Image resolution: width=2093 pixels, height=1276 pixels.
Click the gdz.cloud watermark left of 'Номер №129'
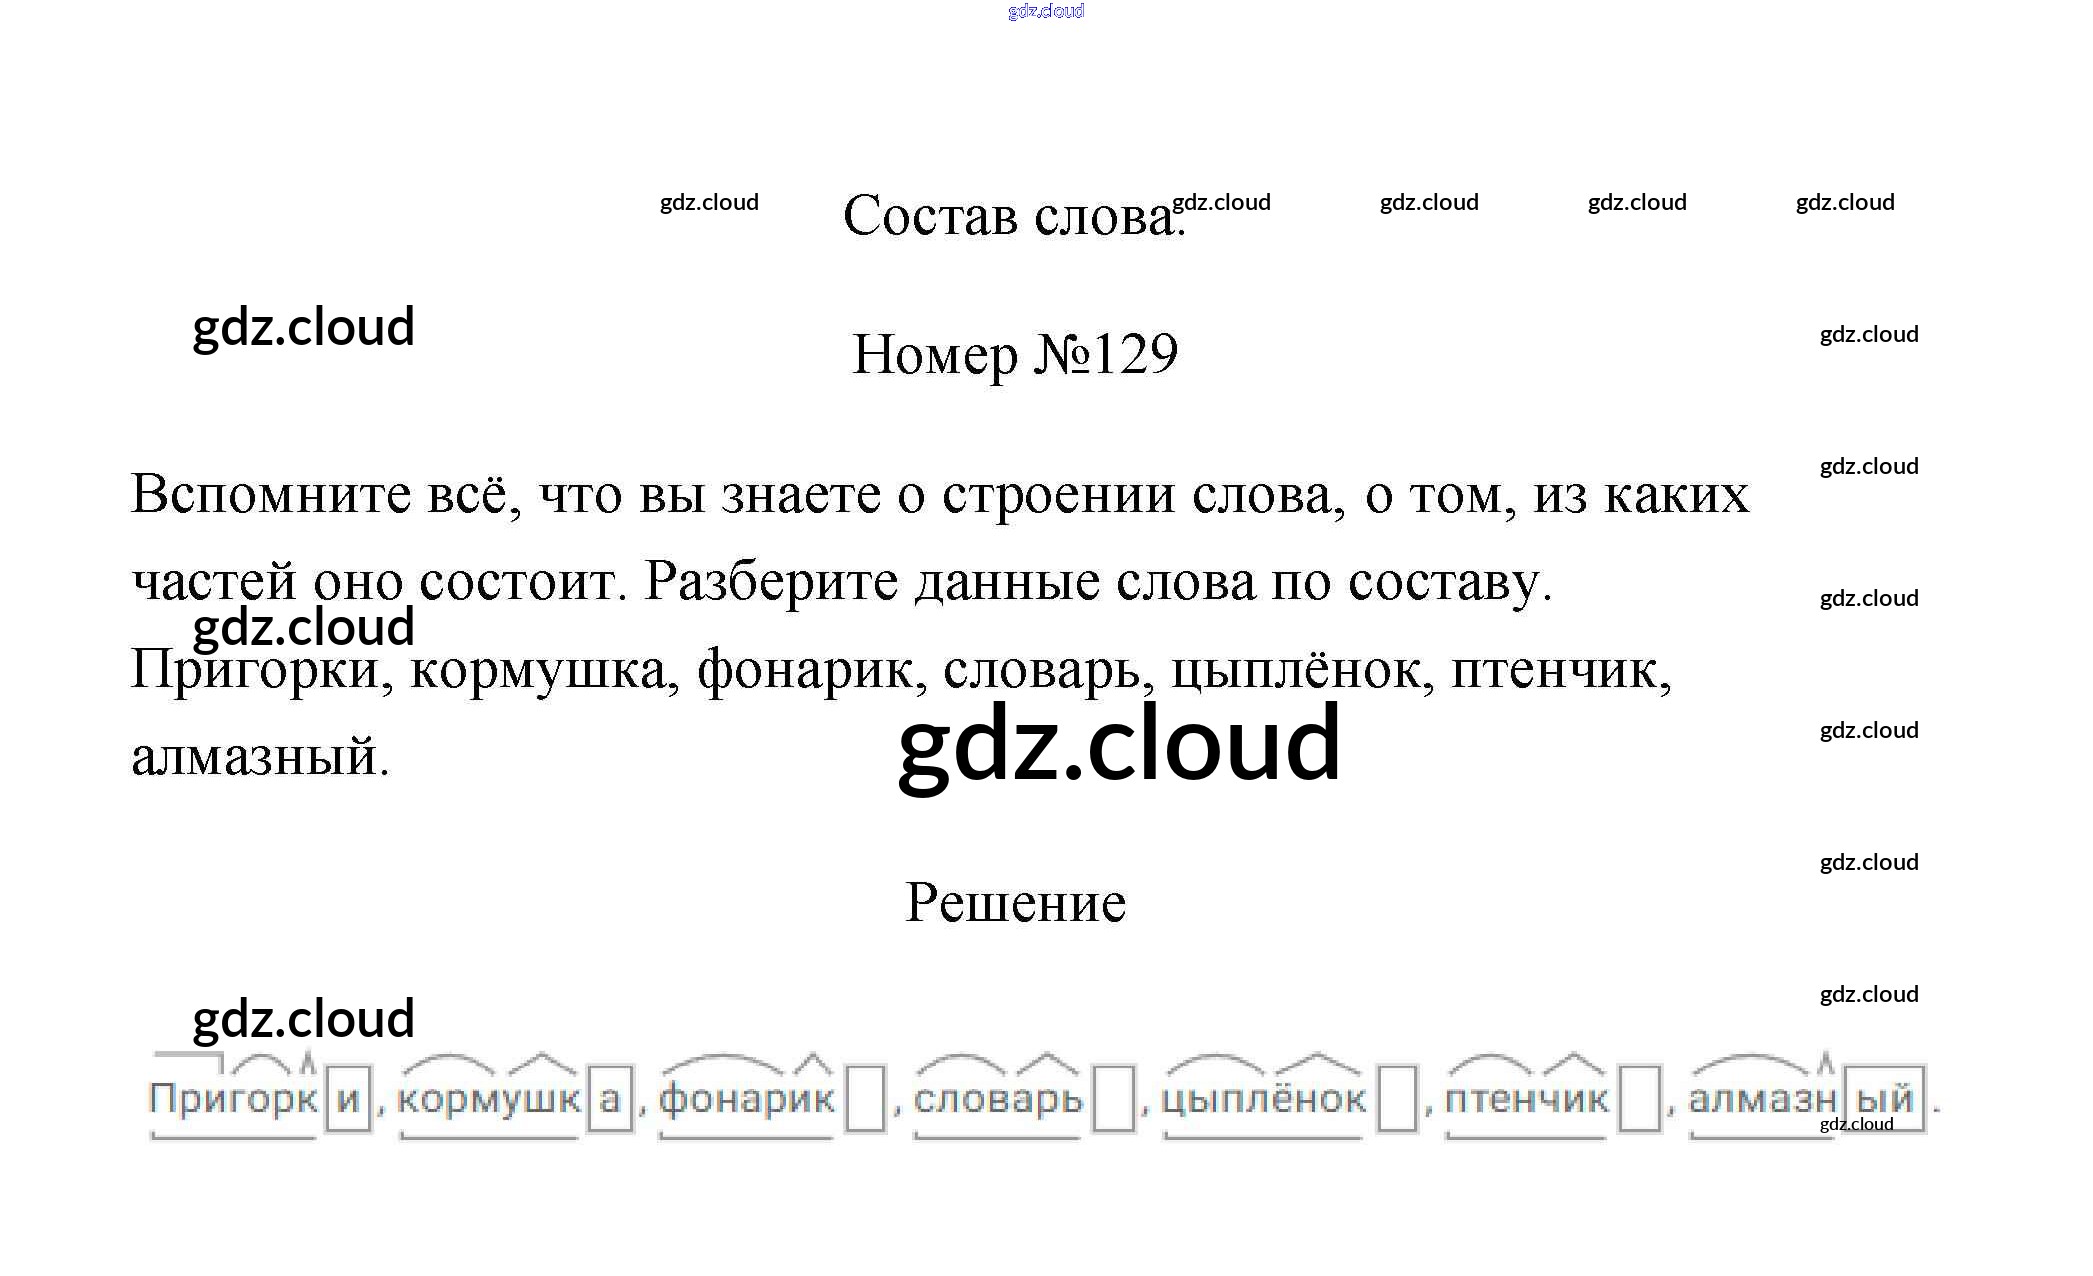(303, 328)
